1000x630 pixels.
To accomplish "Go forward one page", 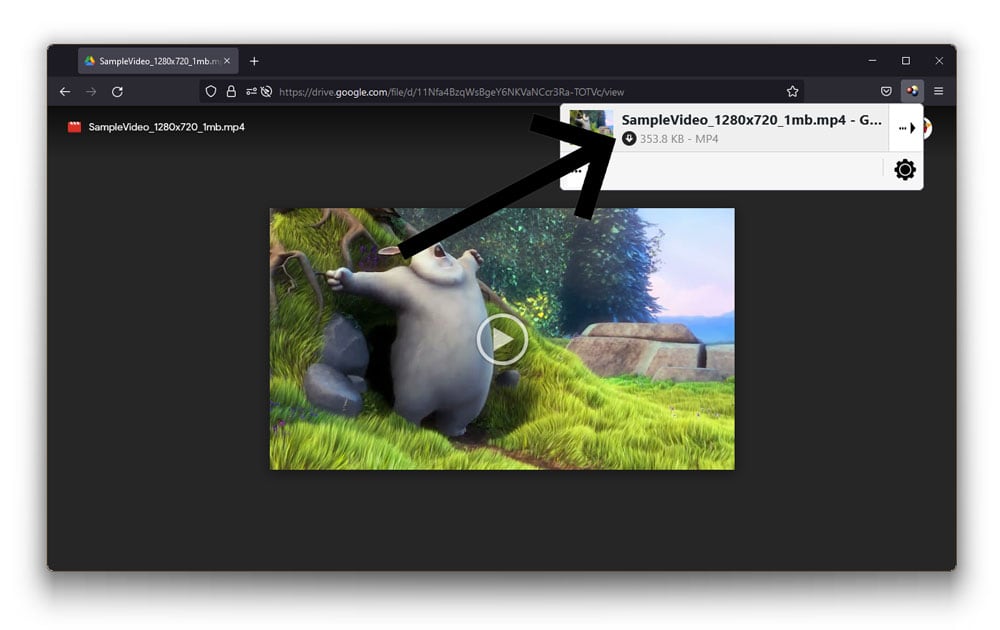I will (91, 92).
